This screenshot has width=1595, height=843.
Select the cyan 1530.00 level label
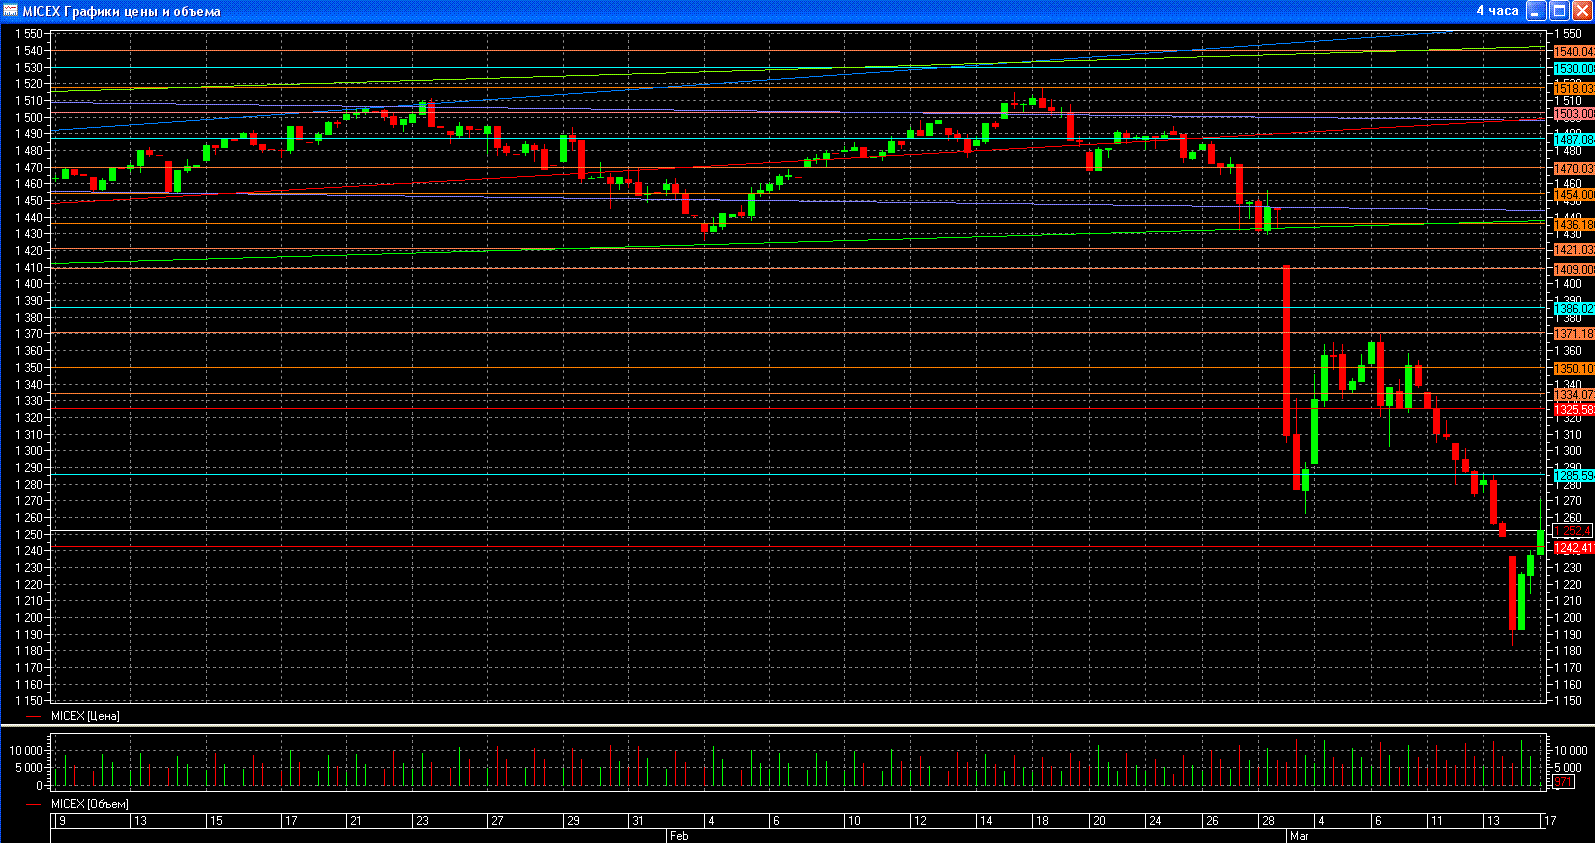point(1573,69)
